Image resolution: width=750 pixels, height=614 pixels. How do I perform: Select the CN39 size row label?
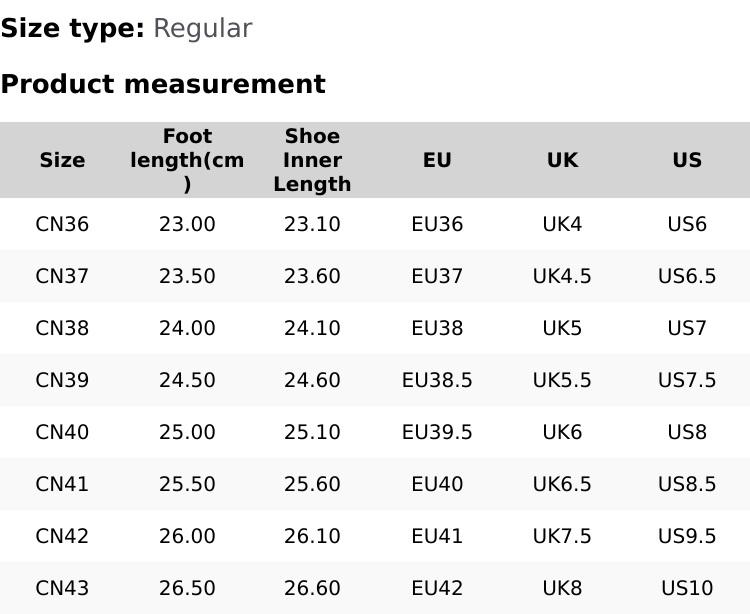pyautogui.click(x=62, y=380)
